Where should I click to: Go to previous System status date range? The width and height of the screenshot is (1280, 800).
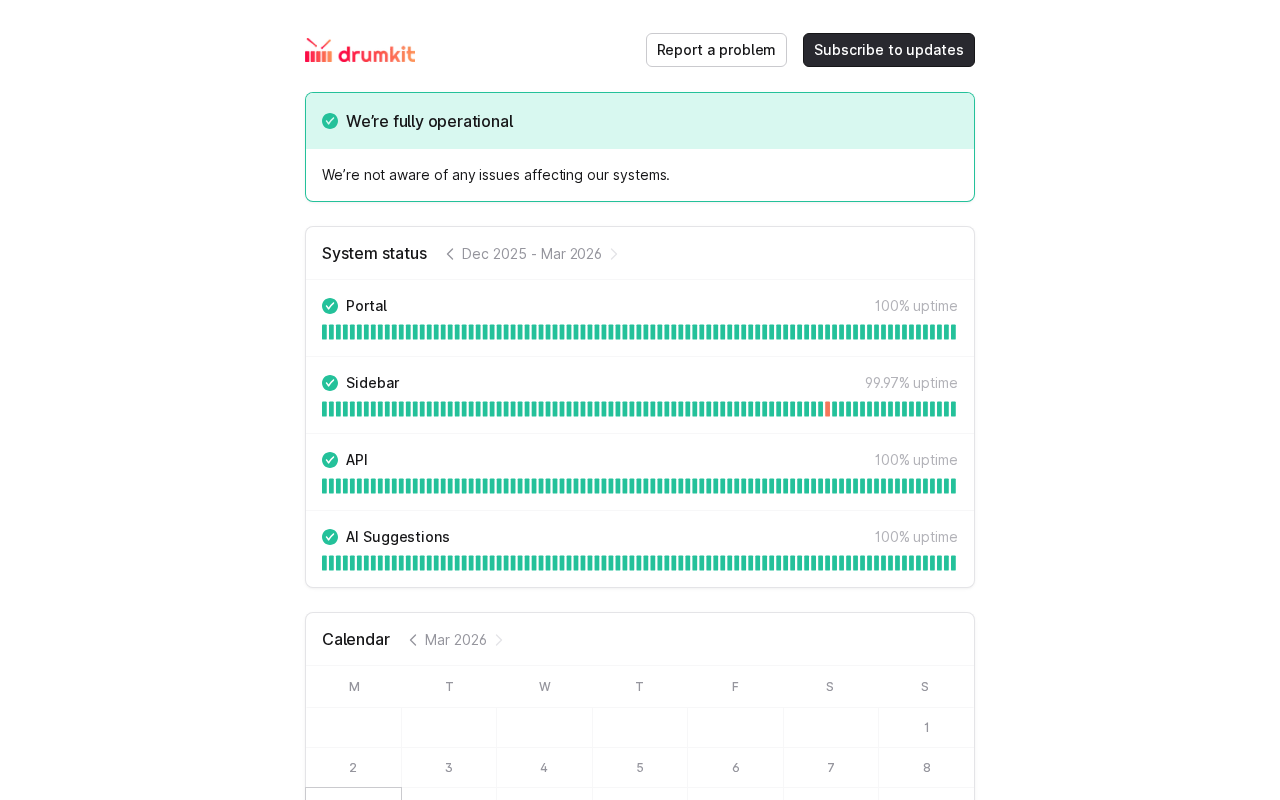coord(450,254)
